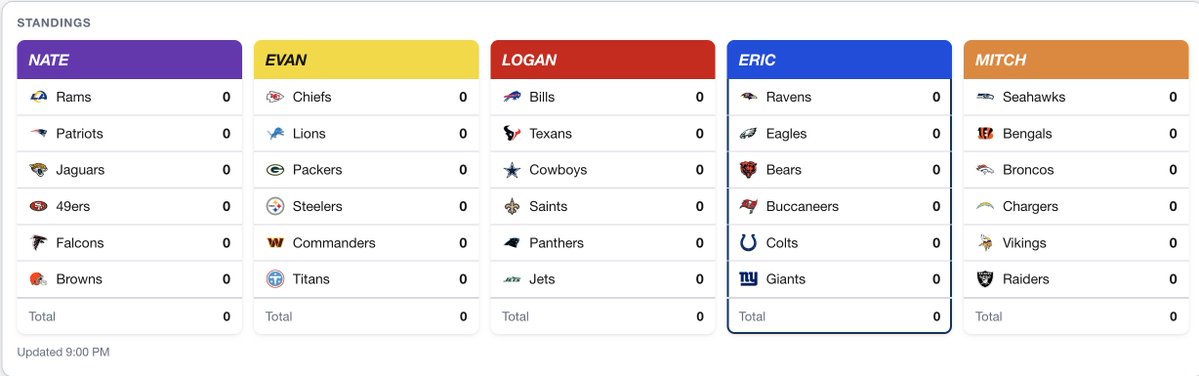Select the NATE purple header

(x=129, y=60)
